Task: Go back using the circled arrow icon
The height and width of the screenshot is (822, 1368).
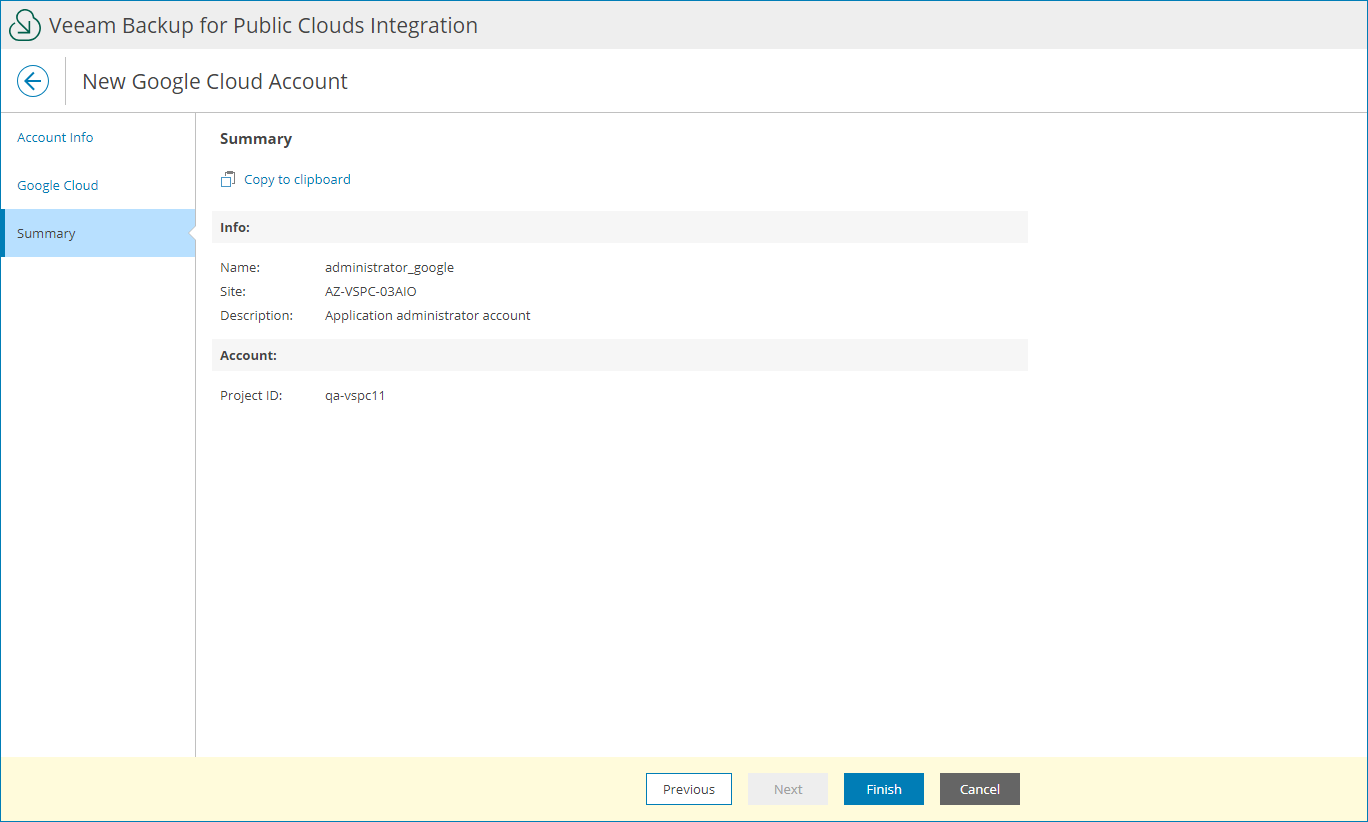Action: coord(33,81)
